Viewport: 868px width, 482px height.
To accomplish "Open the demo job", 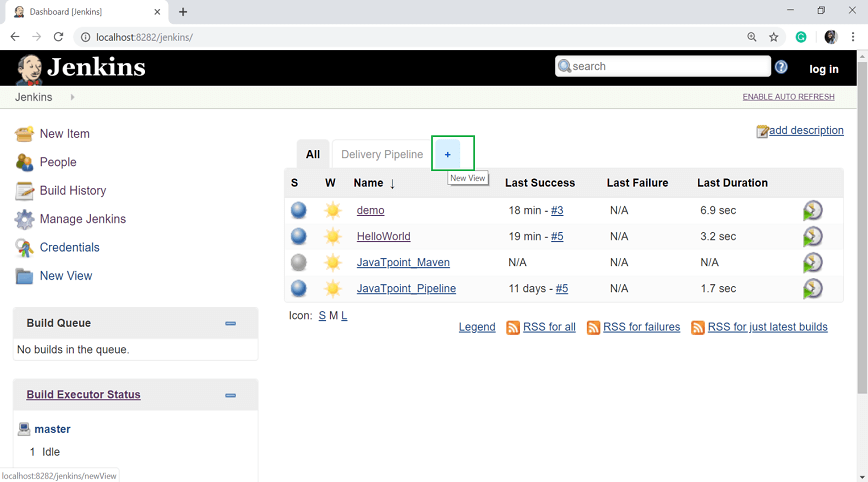I will pyautogui.click(x=370, y=210).
